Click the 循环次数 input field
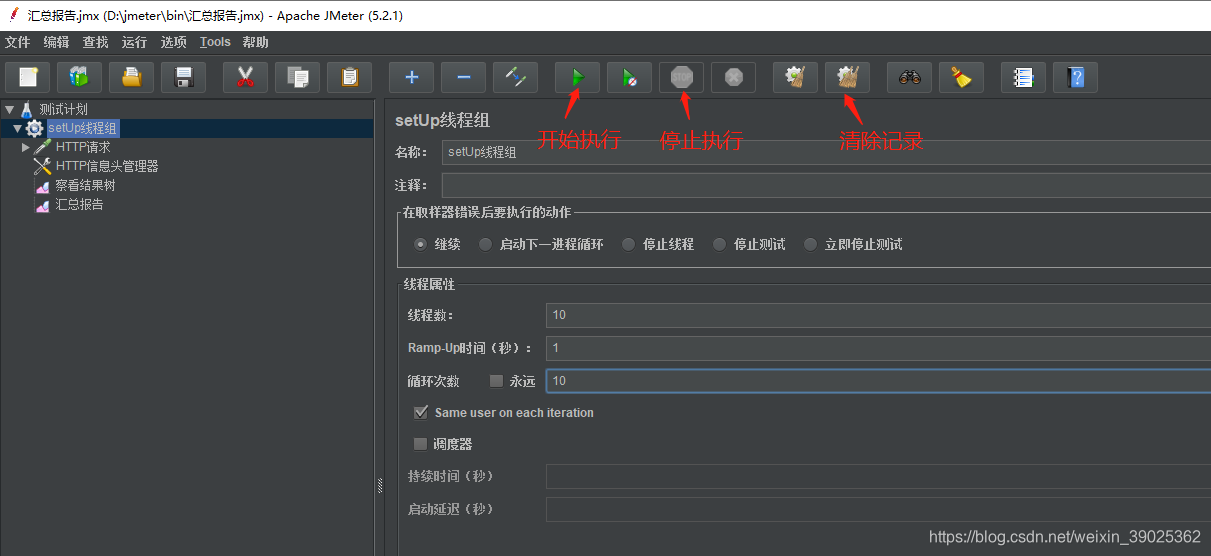1211x556 pixels. (x=878, y=381)
